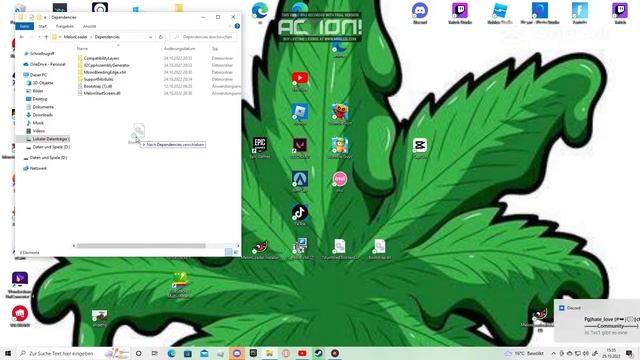Open Explorer help question mark icon
Screen dimensions: 640x360
coord(237,26)
